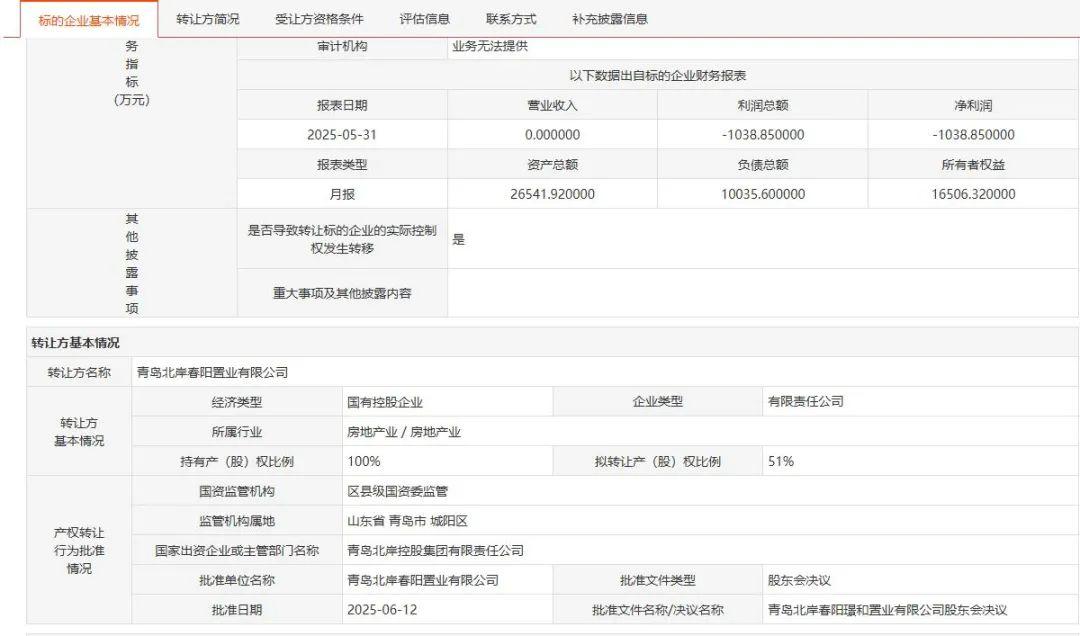Open the 受让方资格条件 tab
Image resolution: width=1080 pixels, height=636 pixels.
[x=319, y=19]
